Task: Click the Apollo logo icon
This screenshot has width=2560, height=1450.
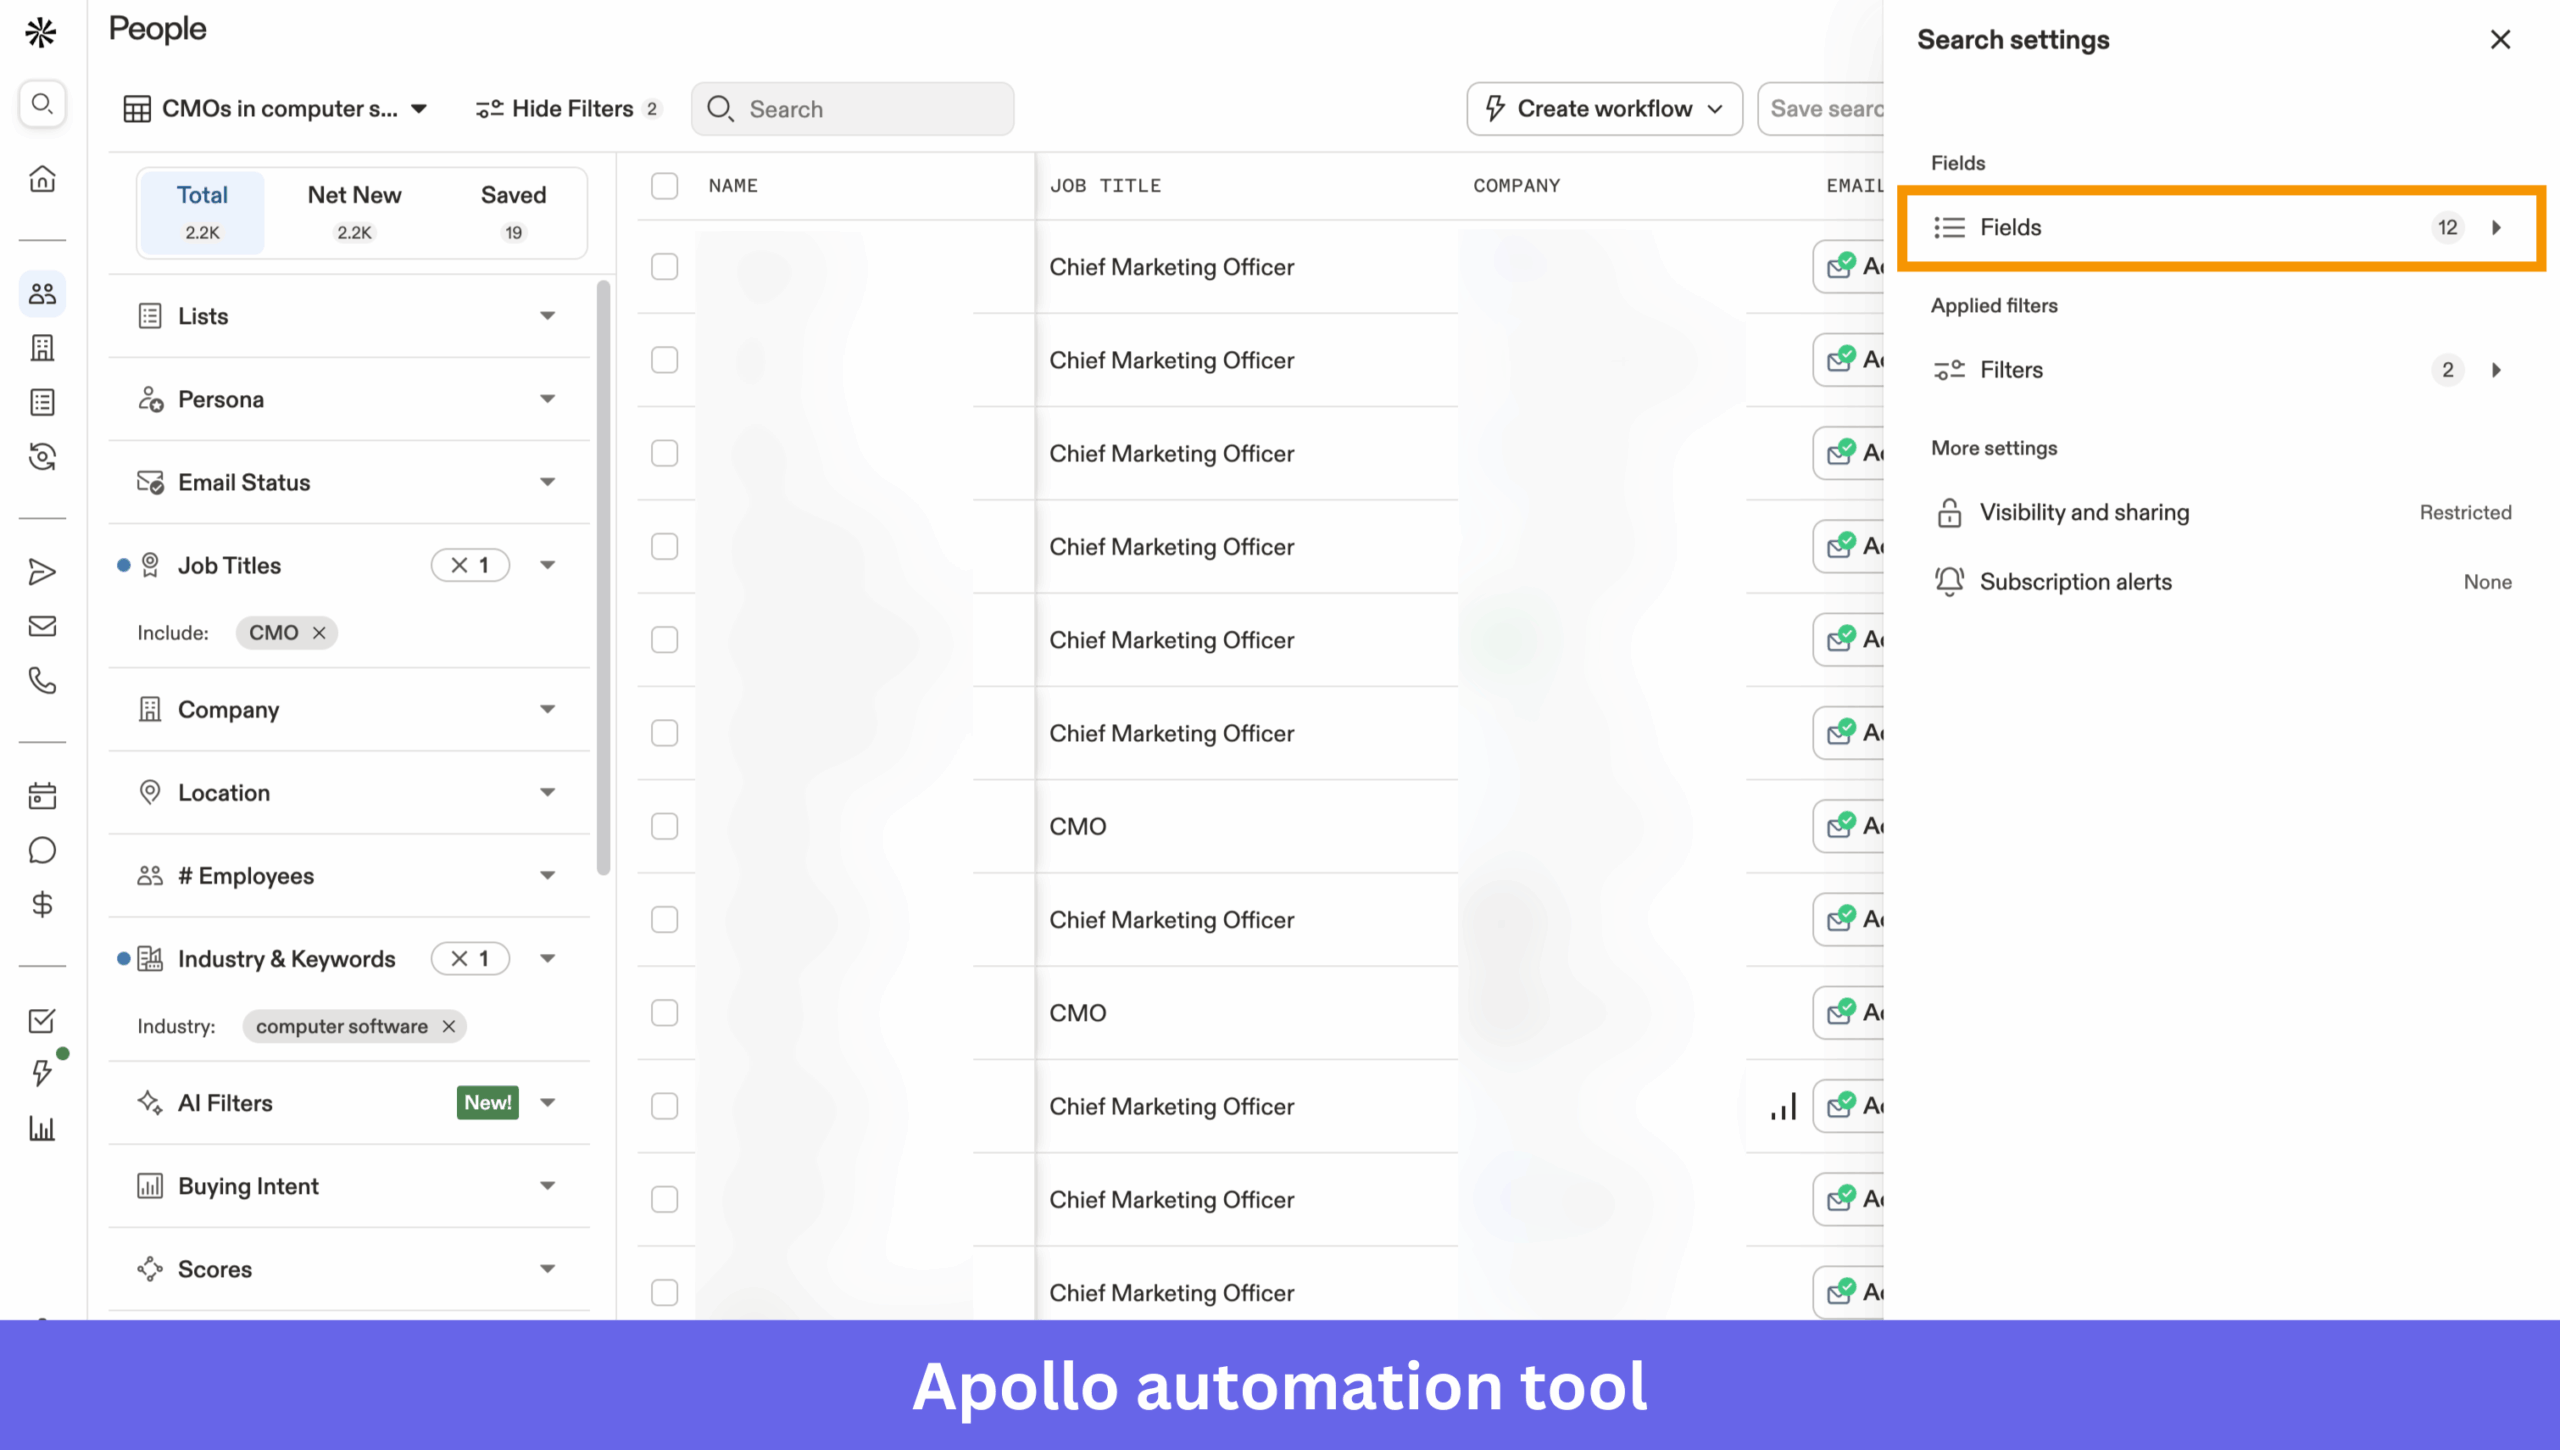Action: (41, 33)
